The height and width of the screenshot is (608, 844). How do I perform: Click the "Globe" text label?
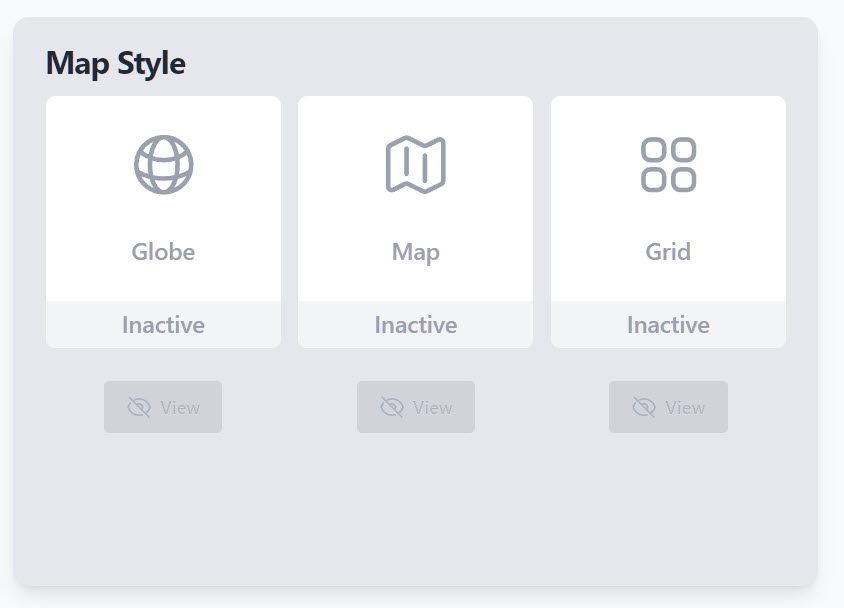(164, 252)
